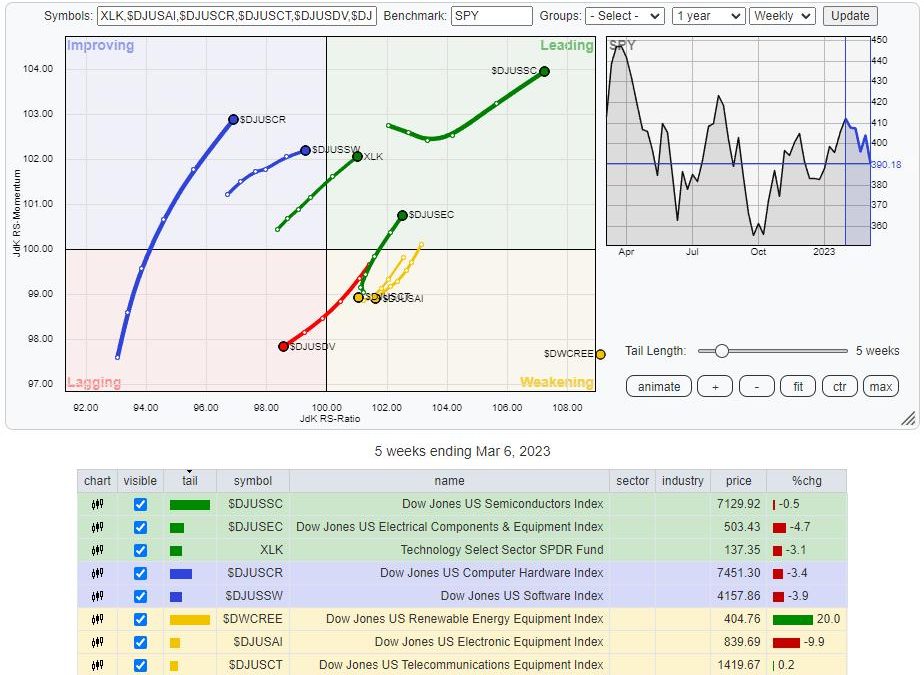Focus the Benchmark SPY input field

tap(491, 16)
